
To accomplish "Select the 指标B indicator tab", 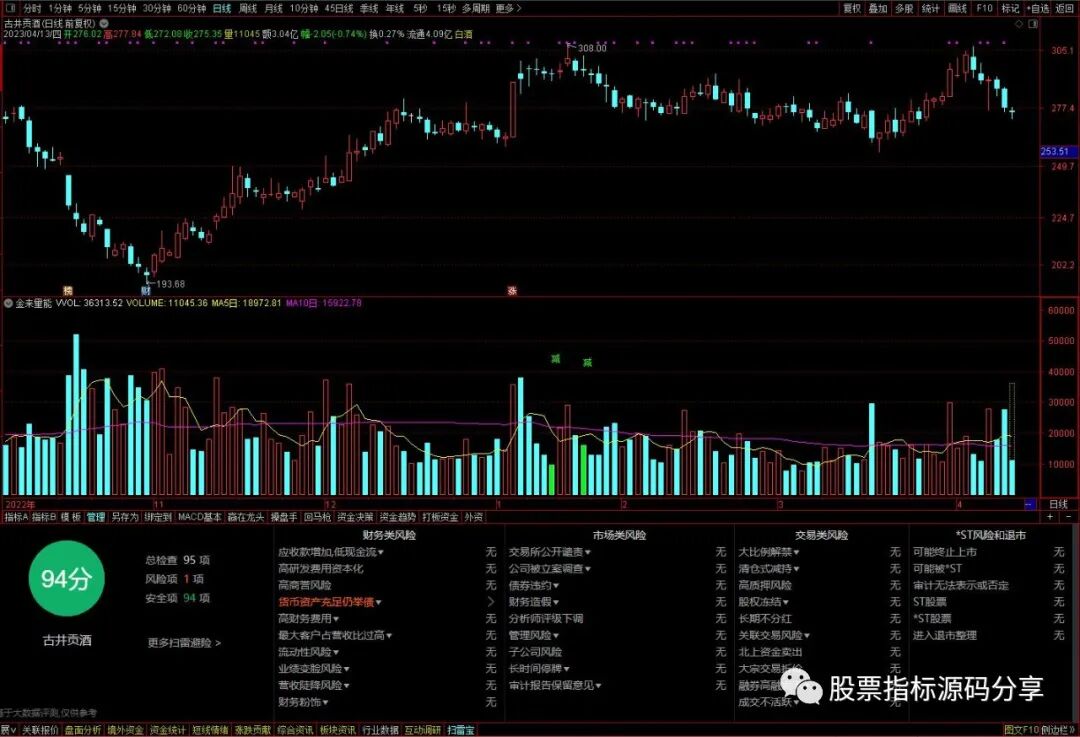I will pyautogui.click(x=44, y=517).
